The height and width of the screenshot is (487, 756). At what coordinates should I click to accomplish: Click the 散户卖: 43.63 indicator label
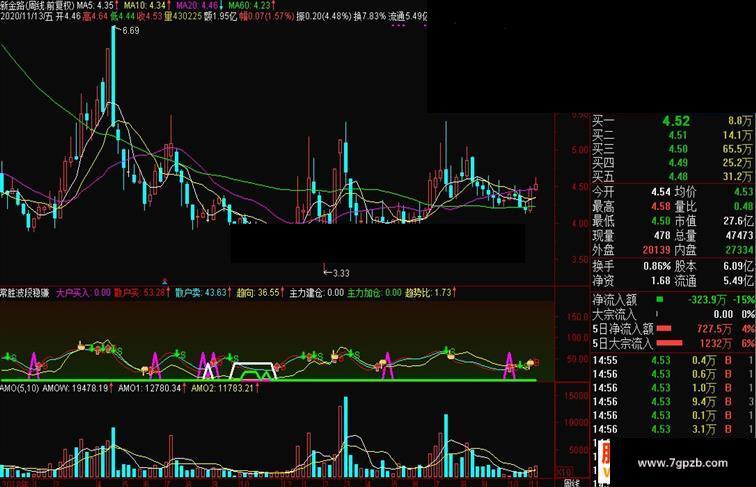203,293
